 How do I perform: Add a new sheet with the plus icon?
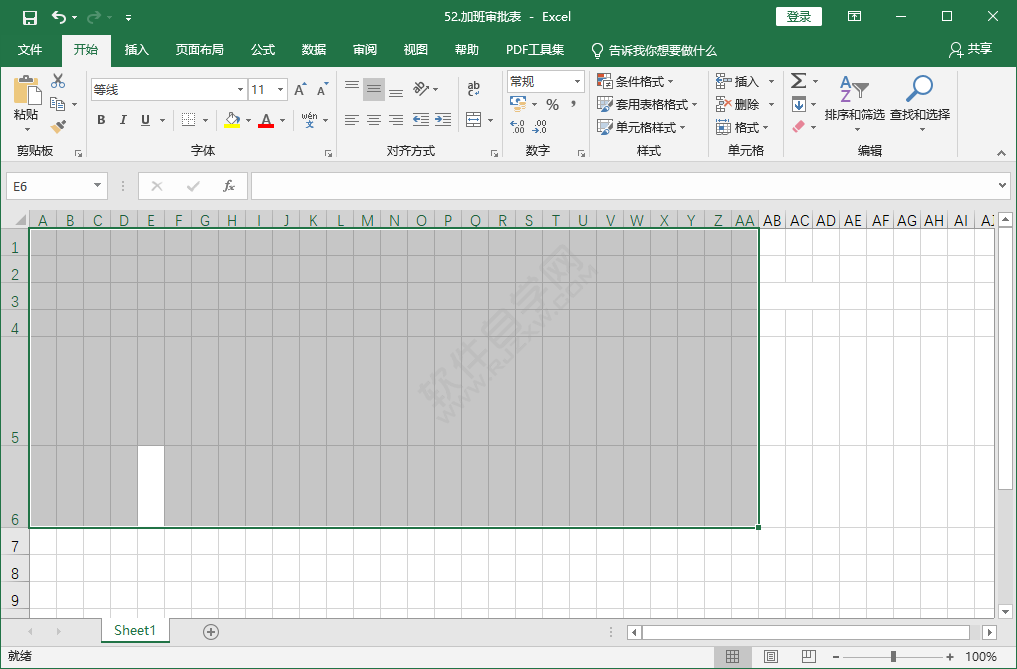click(x=210, y=631)
